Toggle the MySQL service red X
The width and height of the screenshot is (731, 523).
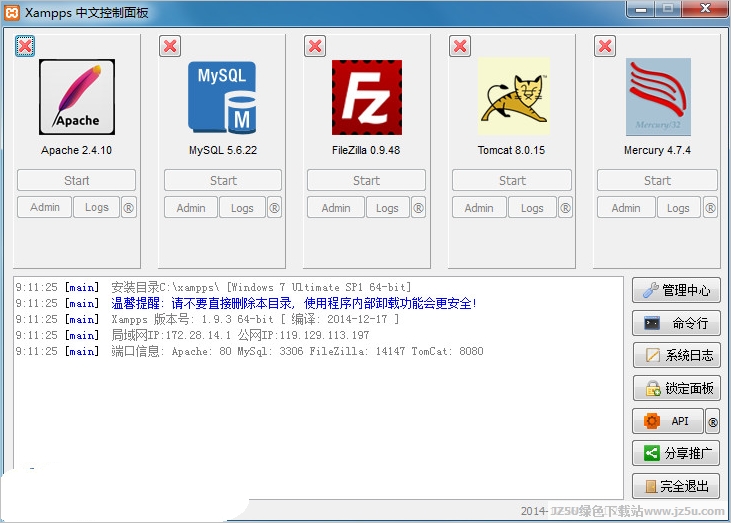click(170, 46)
